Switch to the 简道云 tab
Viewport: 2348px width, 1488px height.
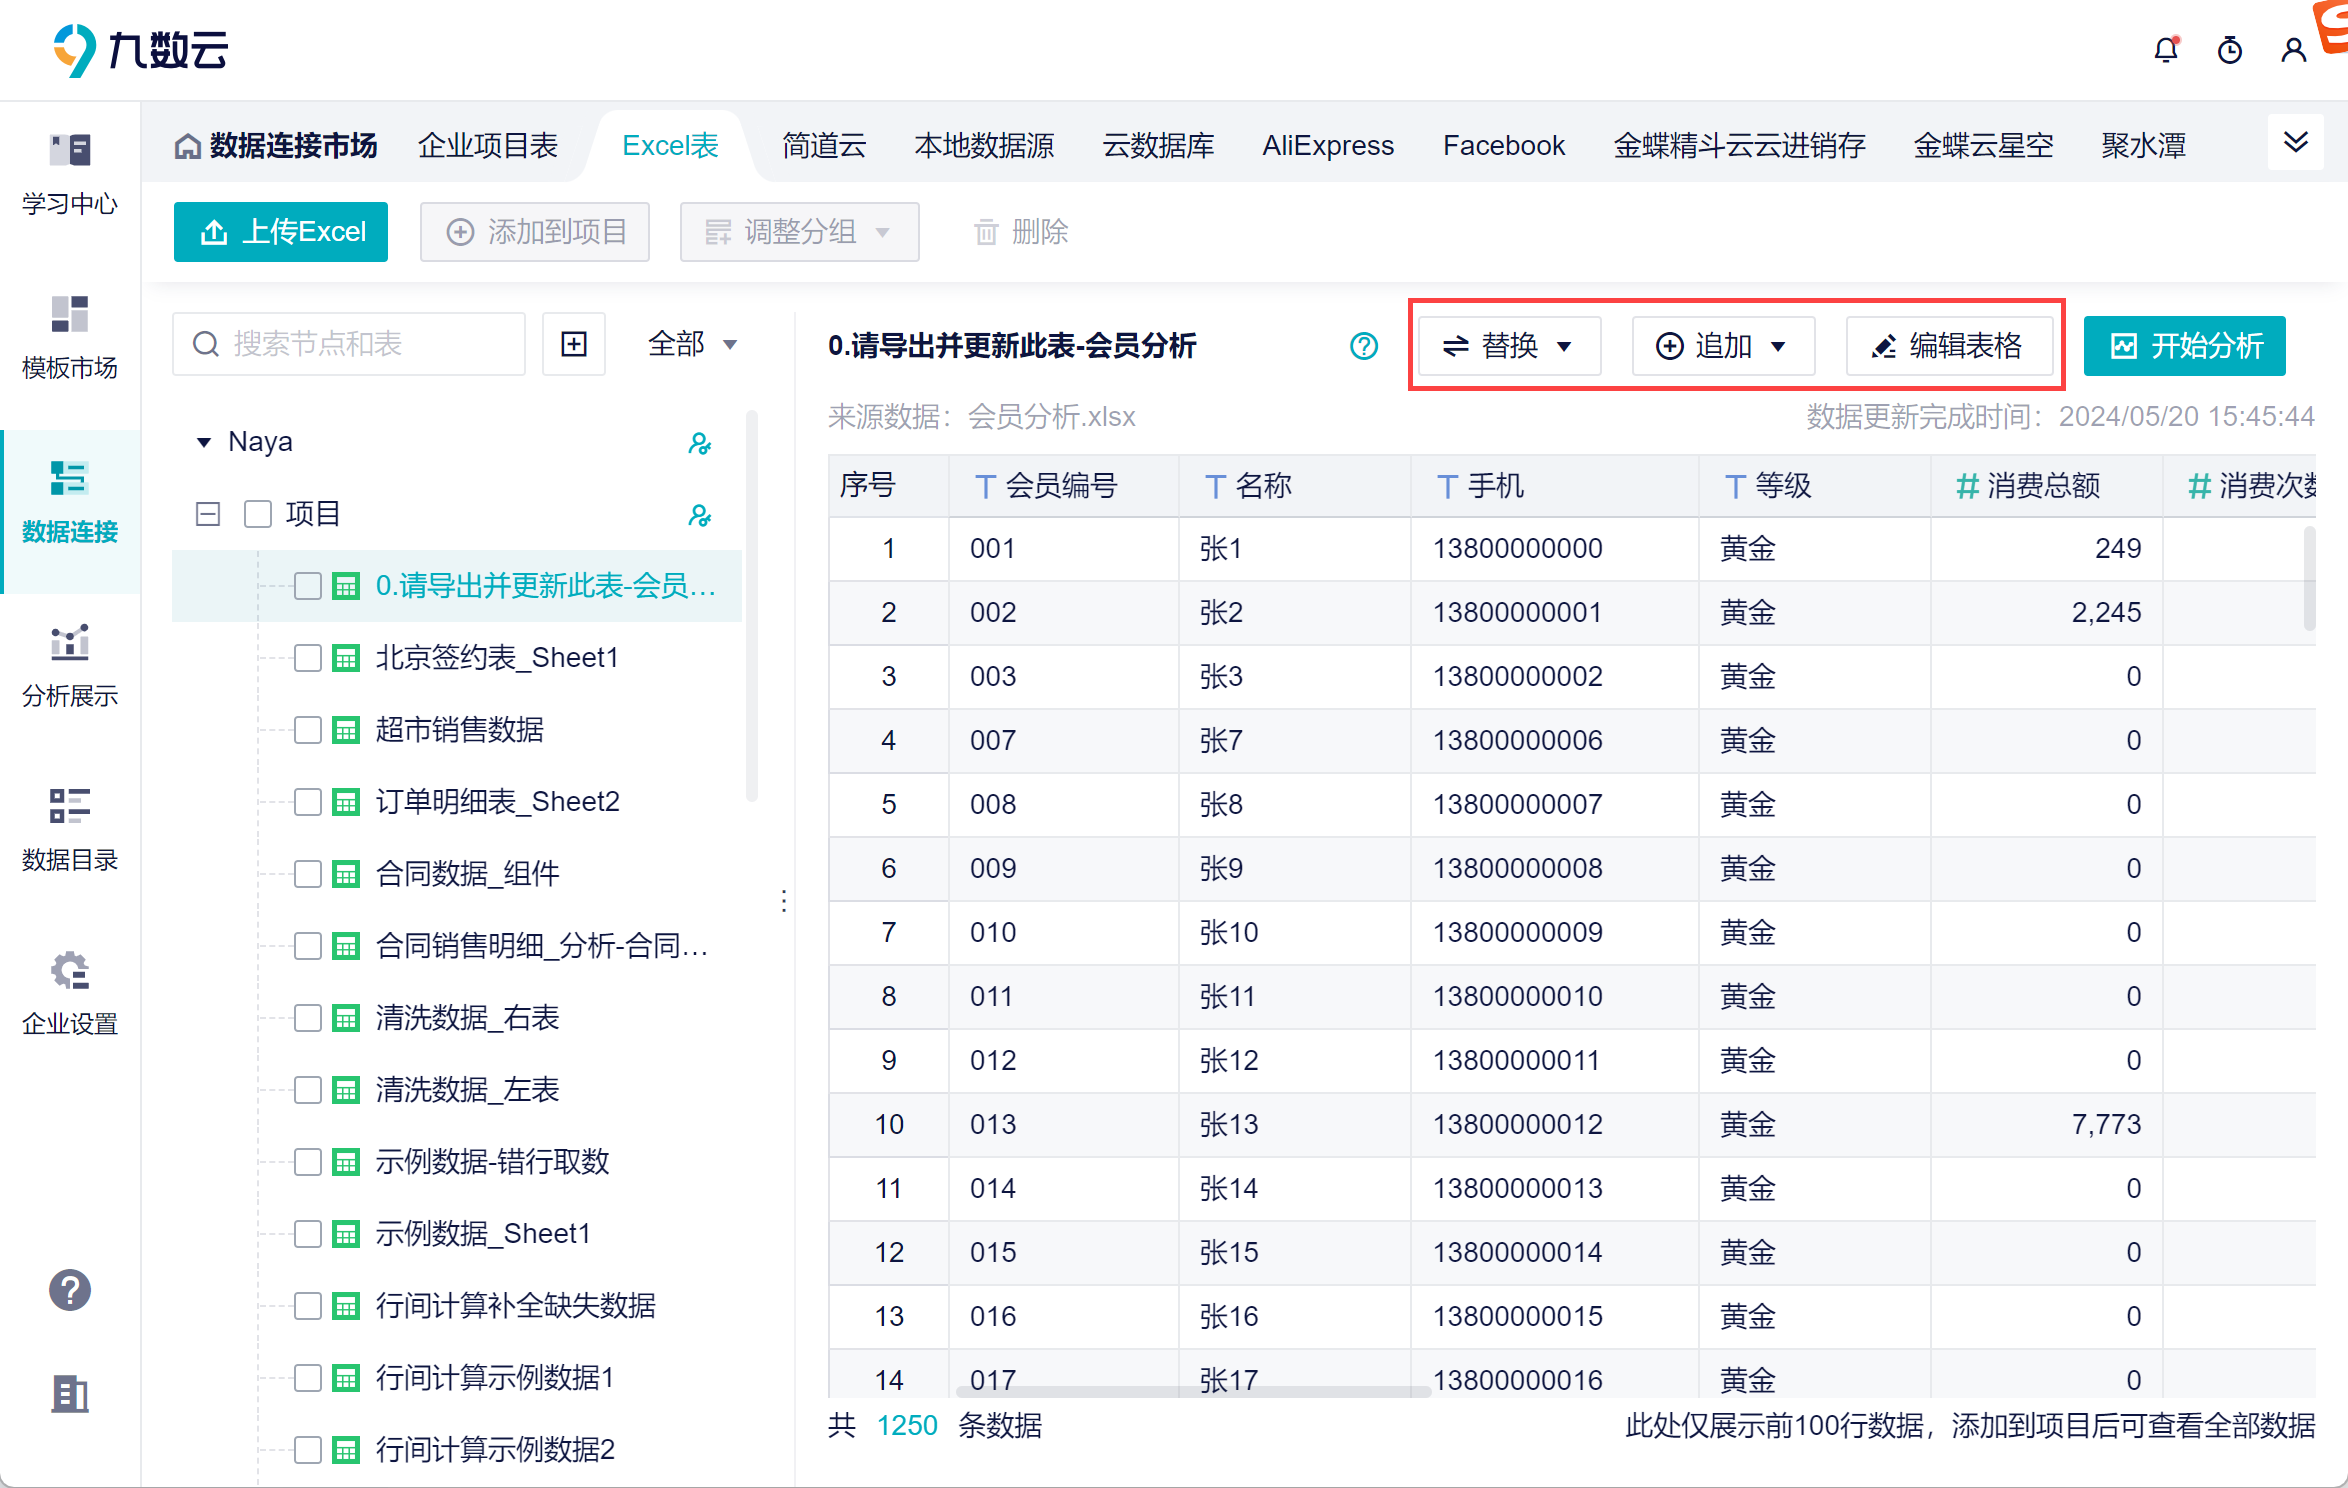824,146
